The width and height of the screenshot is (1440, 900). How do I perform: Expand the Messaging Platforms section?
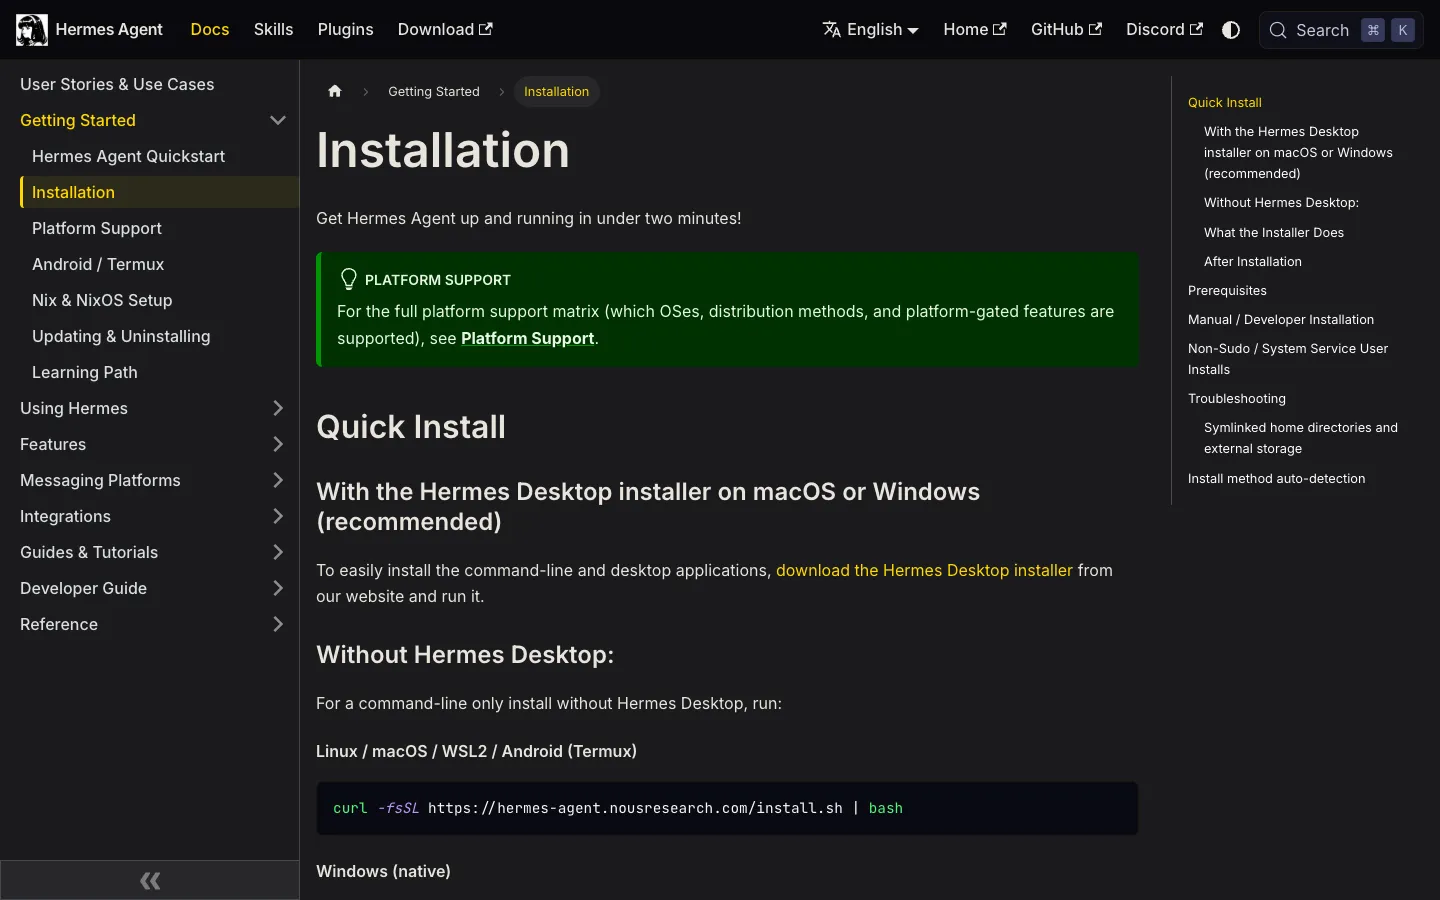coord(278,480)
